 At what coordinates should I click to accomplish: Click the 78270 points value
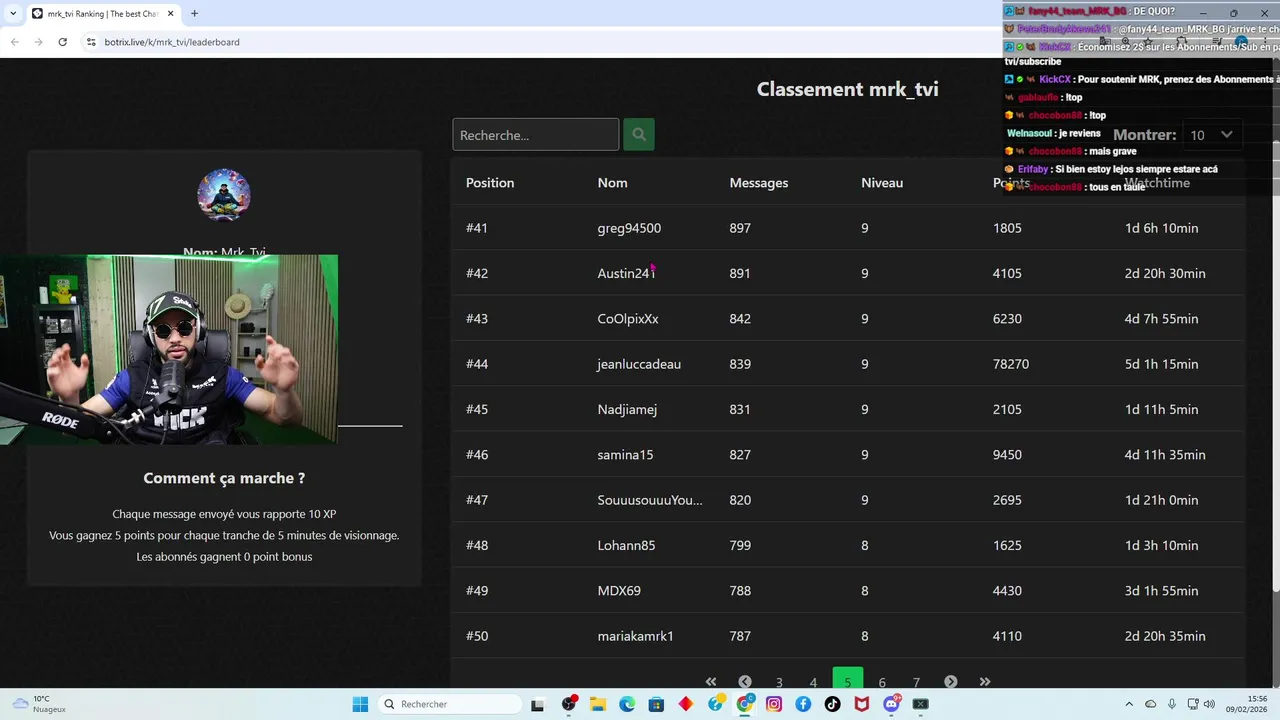(x=1011, y=364)
